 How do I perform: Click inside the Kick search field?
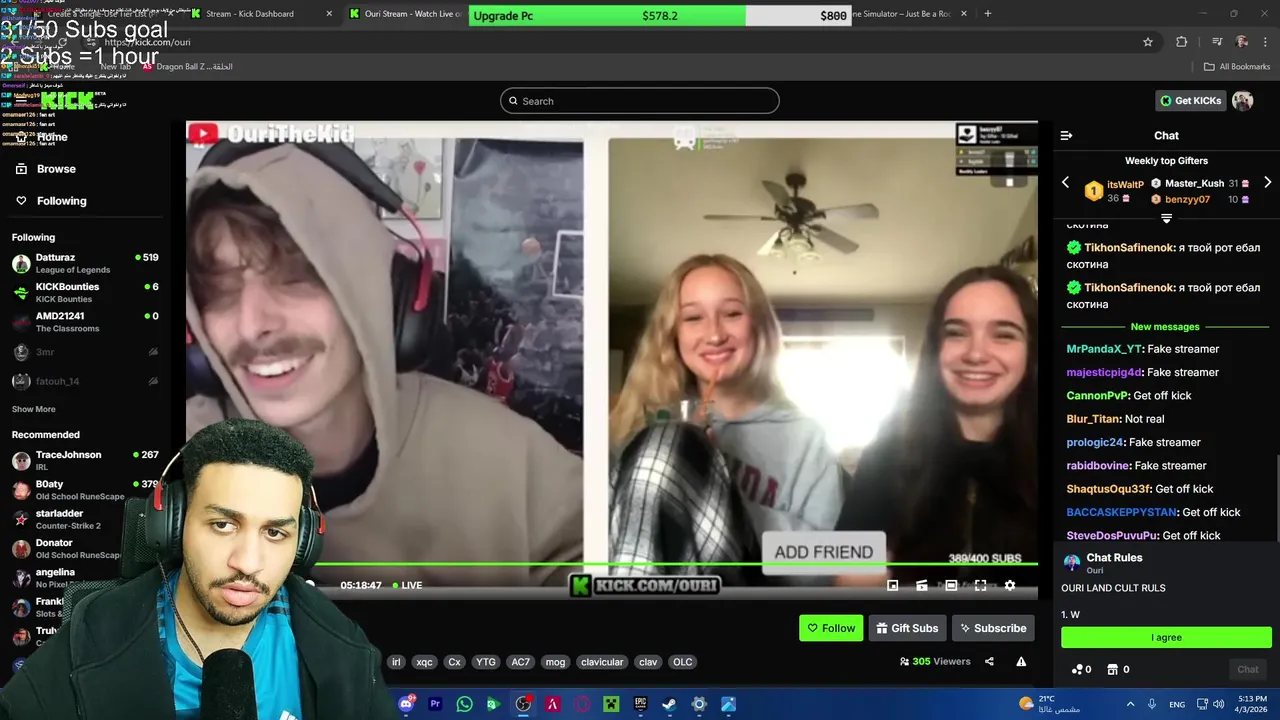640,101
